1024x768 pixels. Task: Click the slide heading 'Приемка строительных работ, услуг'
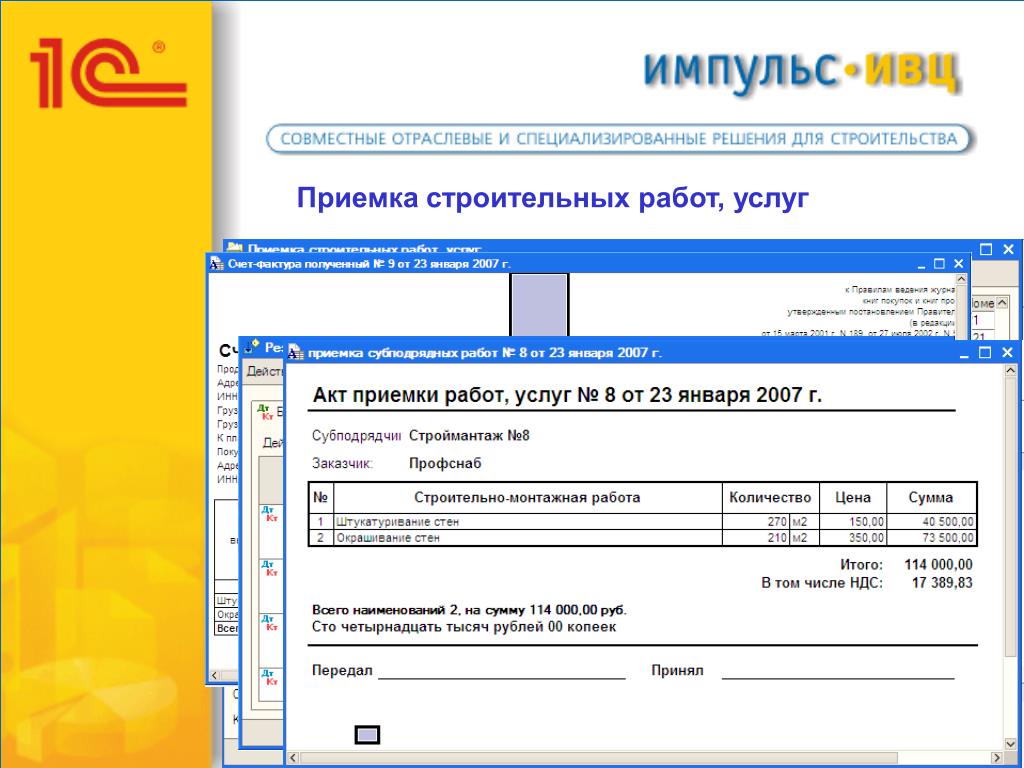click(x=553, y=198)
